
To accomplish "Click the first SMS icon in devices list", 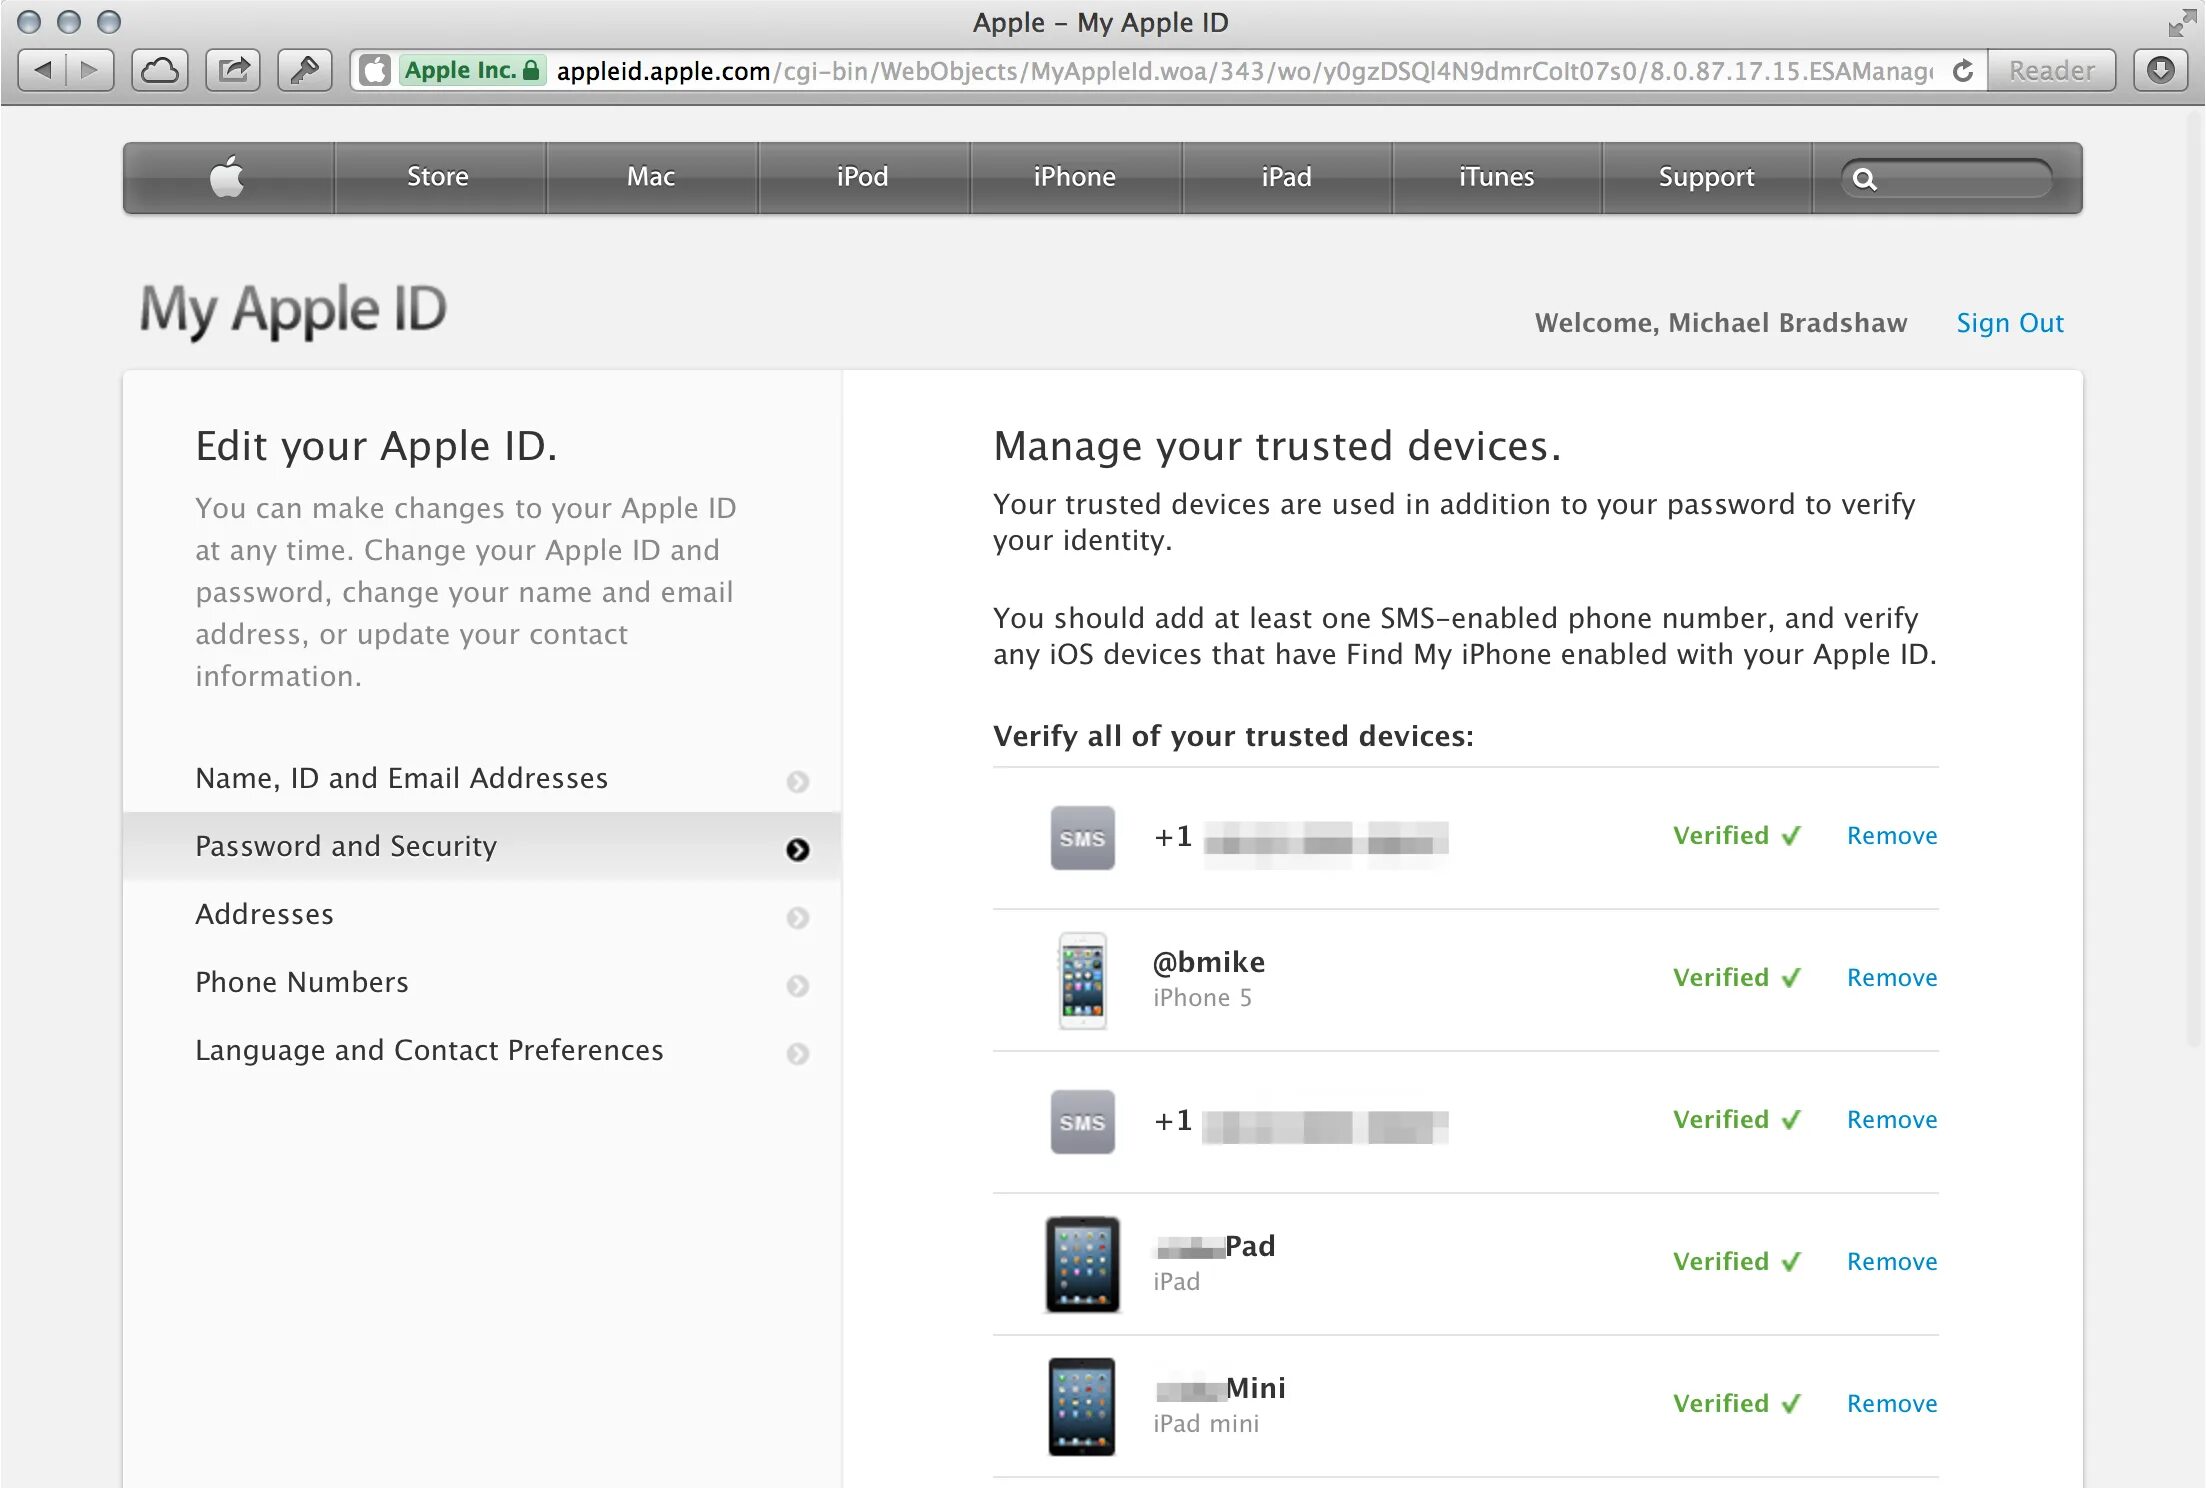I will click(1082, 838).
